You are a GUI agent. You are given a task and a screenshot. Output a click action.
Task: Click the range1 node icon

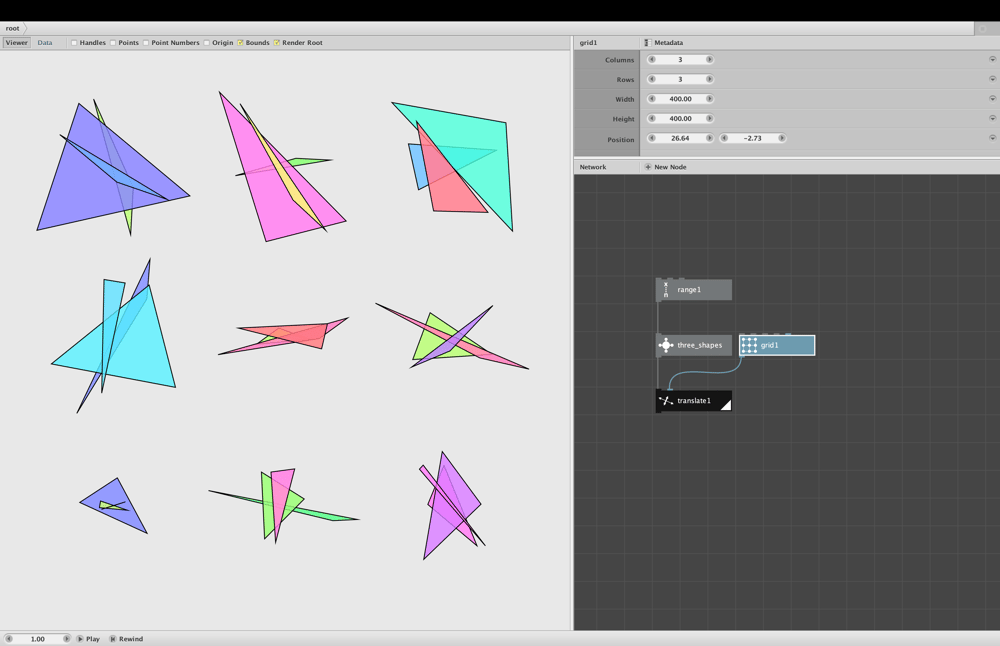click(666, 290)
